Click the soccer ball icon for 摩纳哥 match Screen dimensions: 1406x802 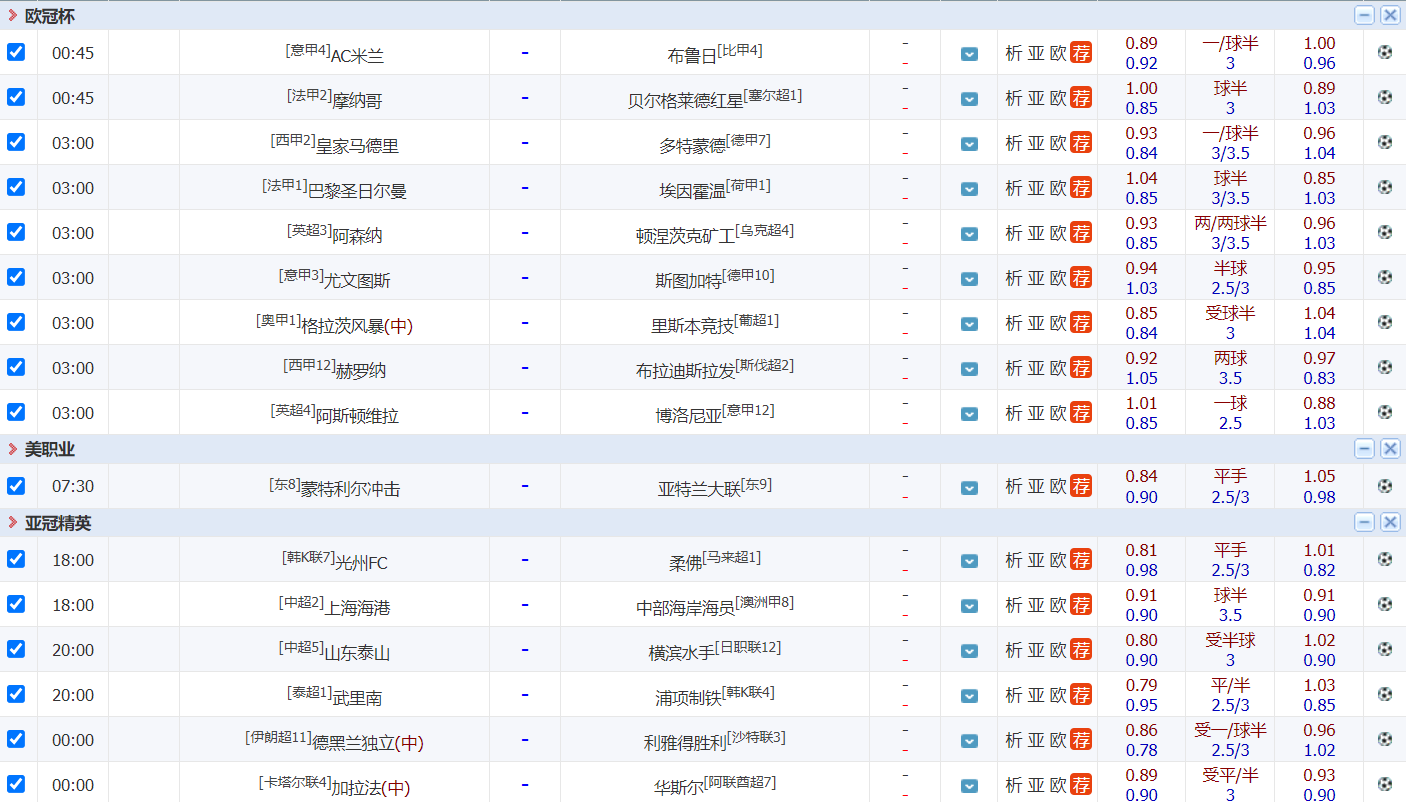pos(1384,97)
